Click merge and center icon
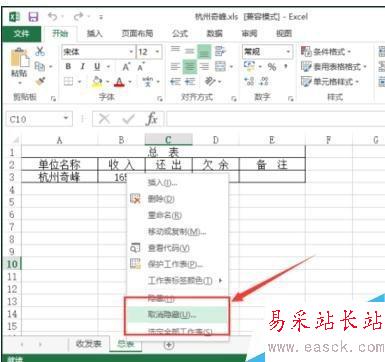The width and height of the screenshot is (385, 362). click(x=220, y=66)
